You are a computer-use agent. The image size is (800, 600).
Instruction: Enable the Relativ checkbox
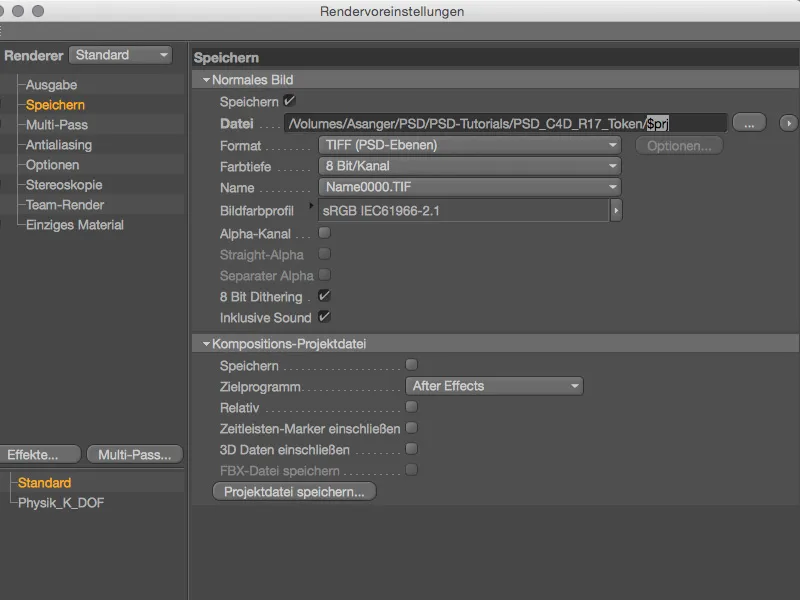(x=412, y=407)
